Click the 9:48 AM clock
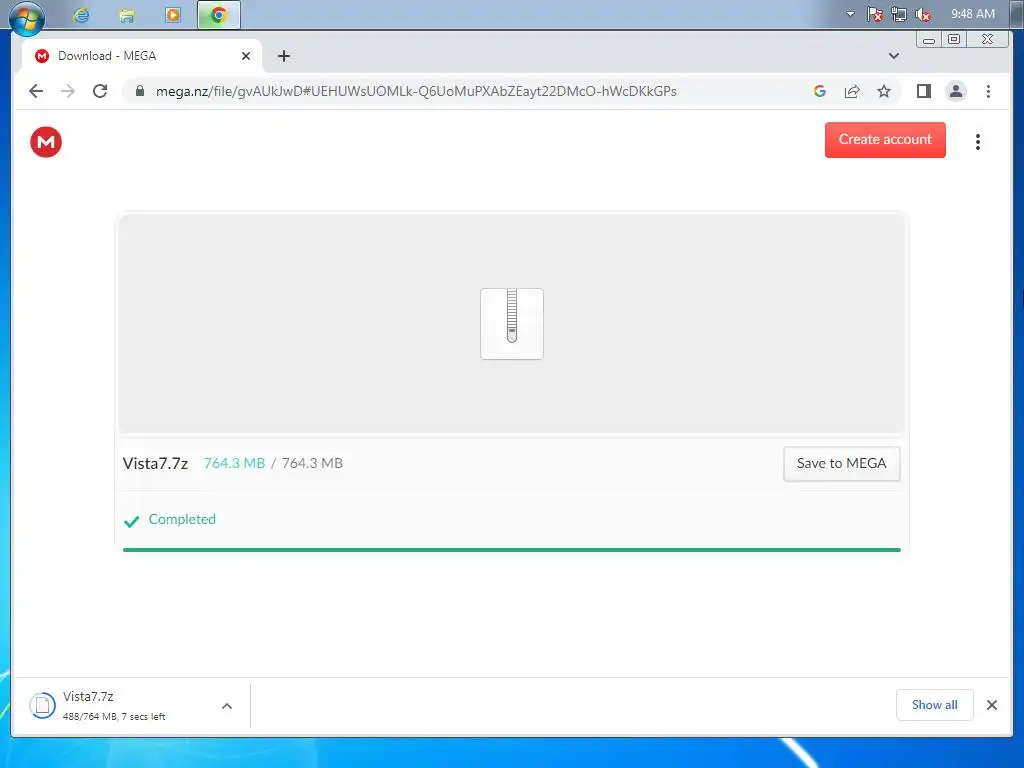This screenshot has width=1024, height=768. point(973,14)
